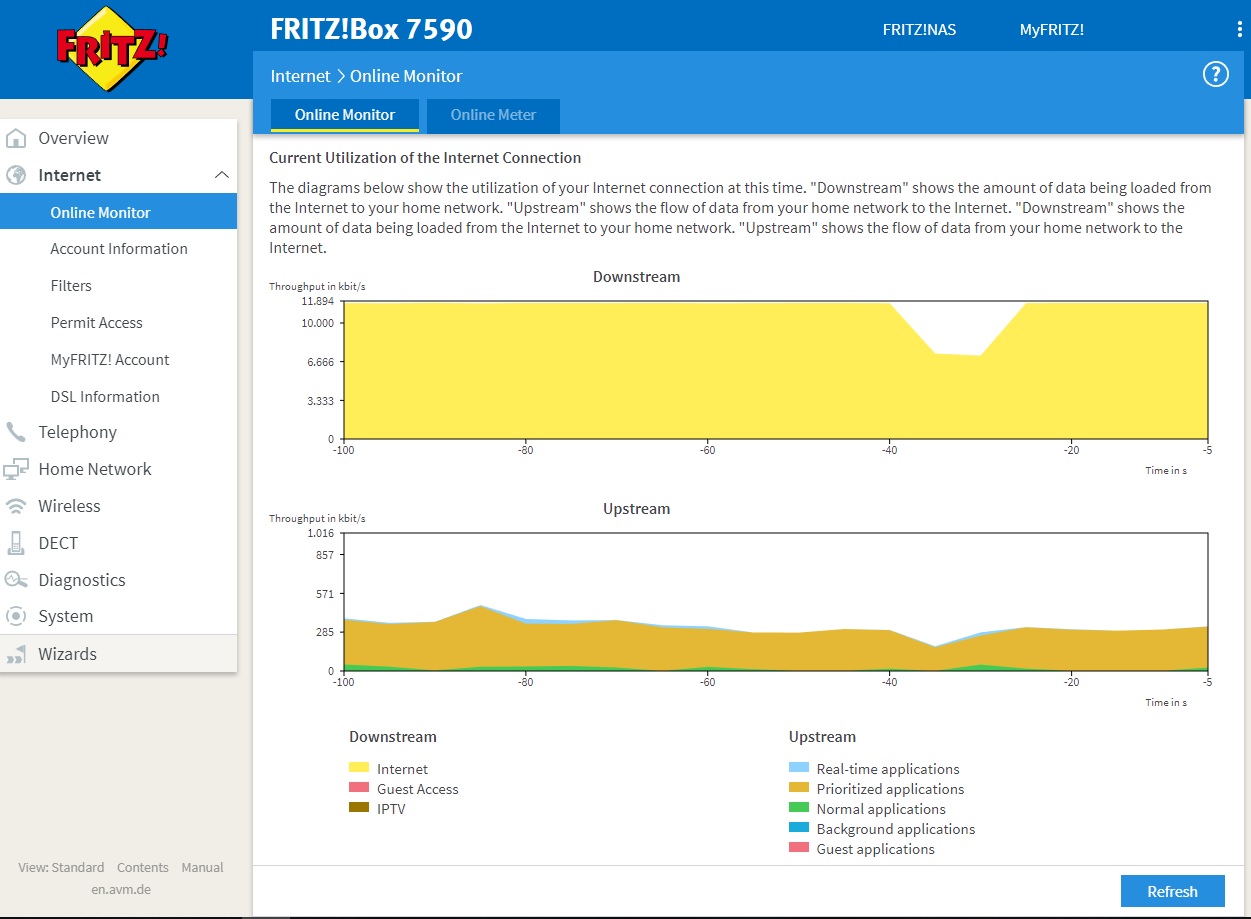Click the IPTV legend swatch
Image resolution: width=1251 pixels, height=919 pixels.
[x=359, y=808]
